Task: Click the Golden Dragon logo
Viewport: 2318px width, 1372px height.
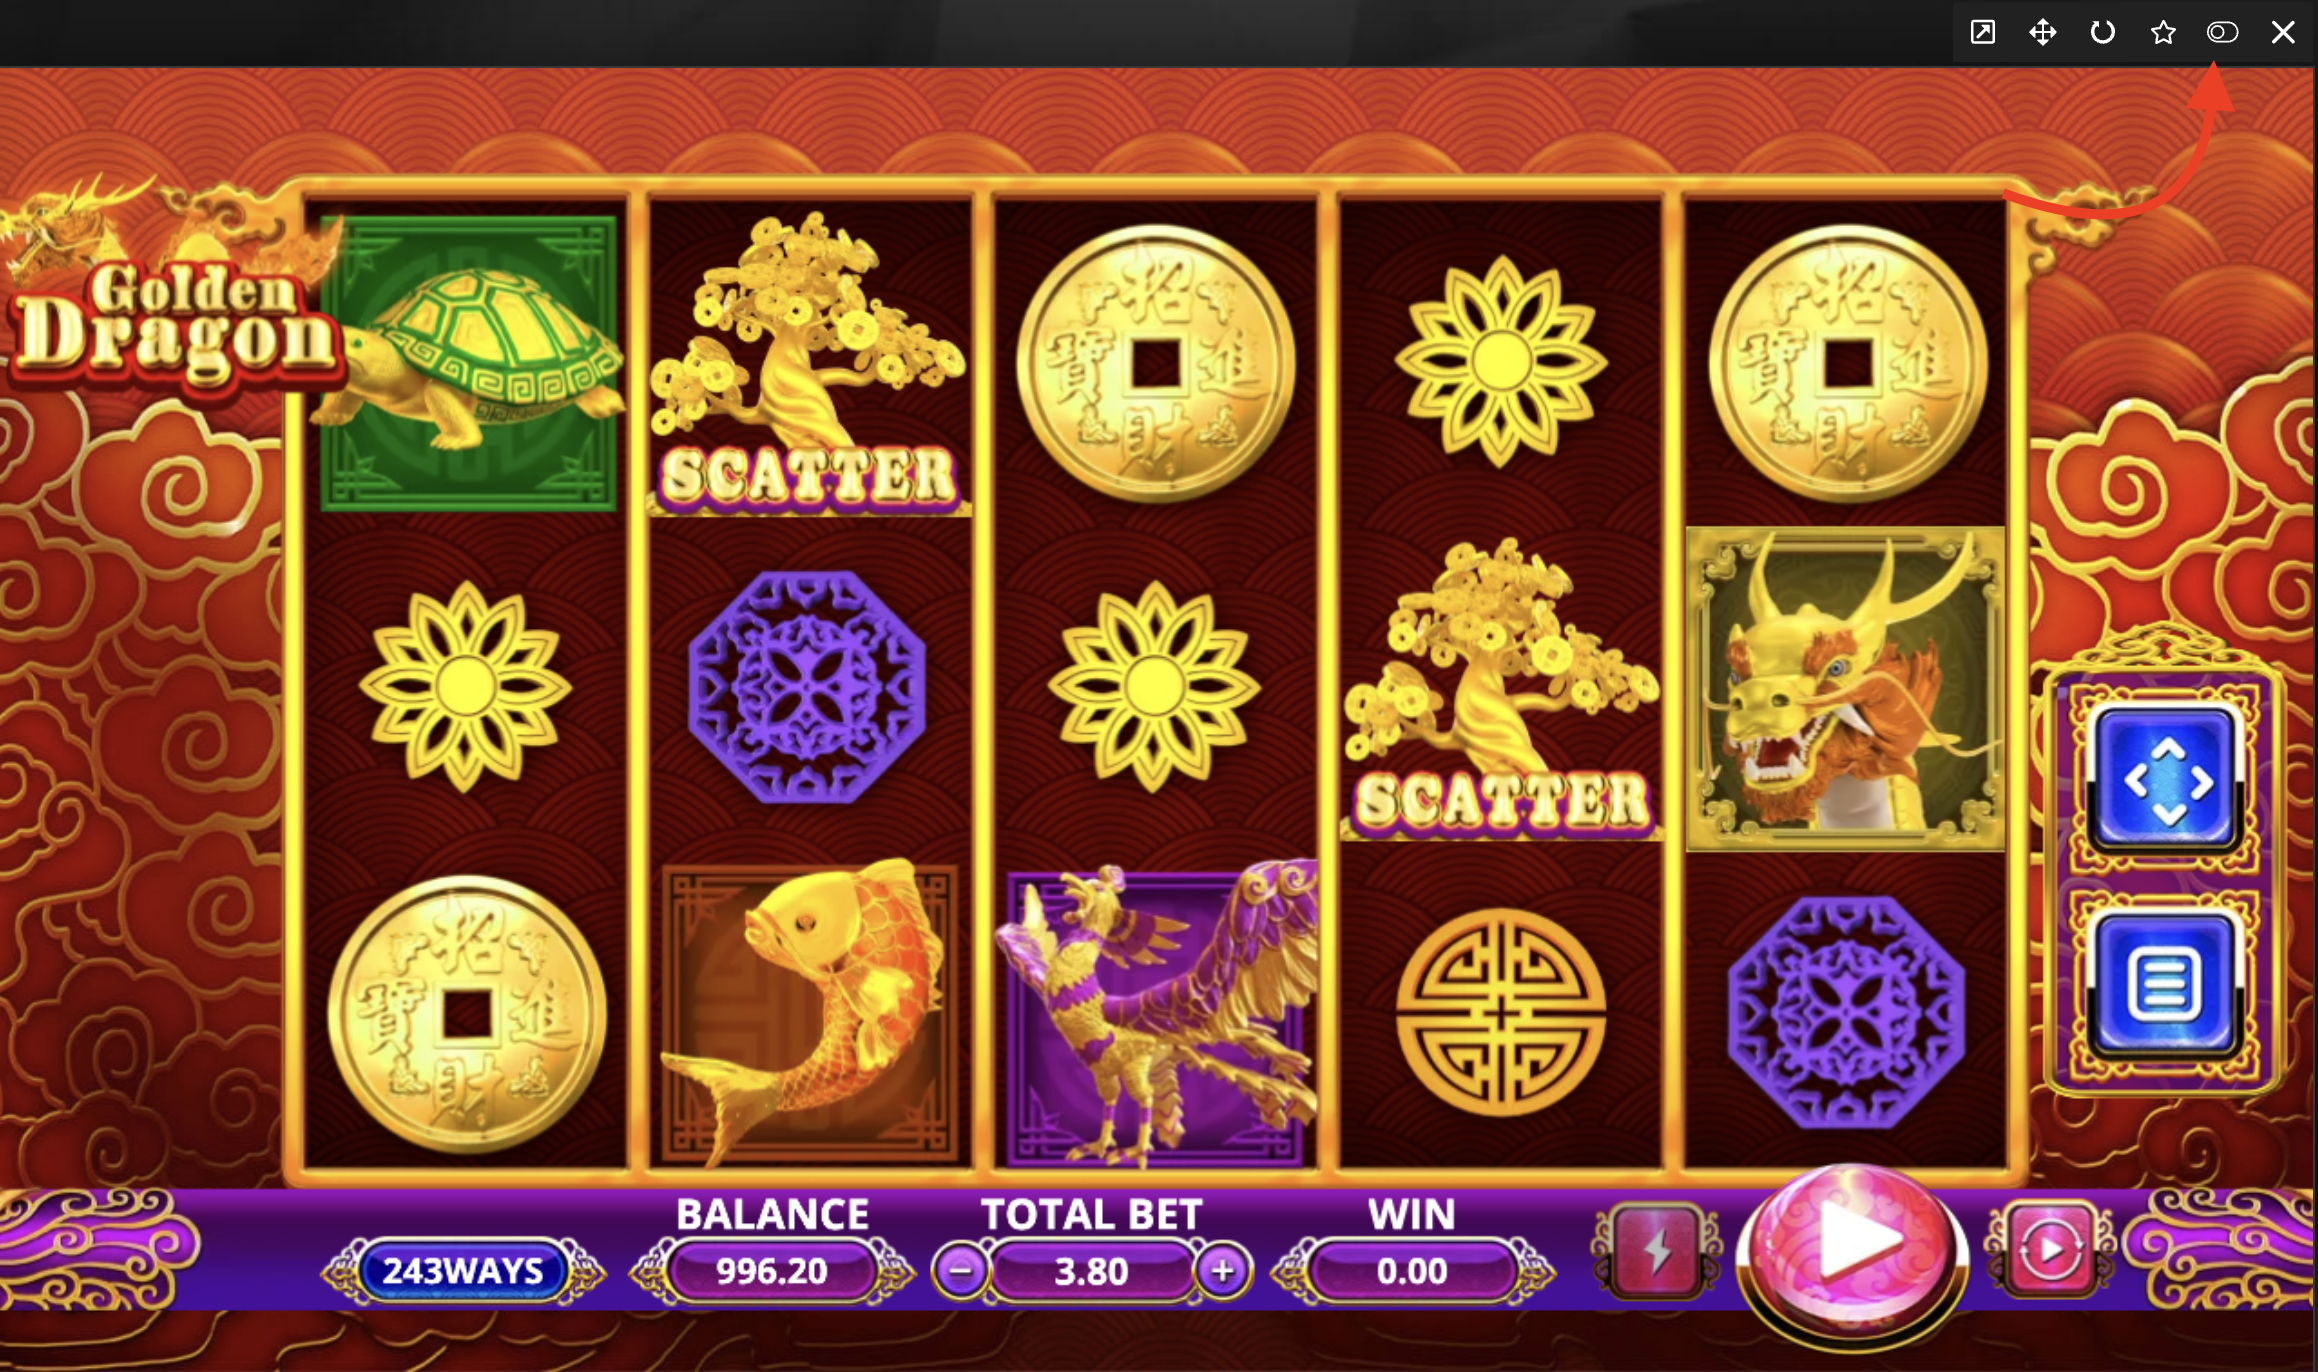Action: point(176,322)
